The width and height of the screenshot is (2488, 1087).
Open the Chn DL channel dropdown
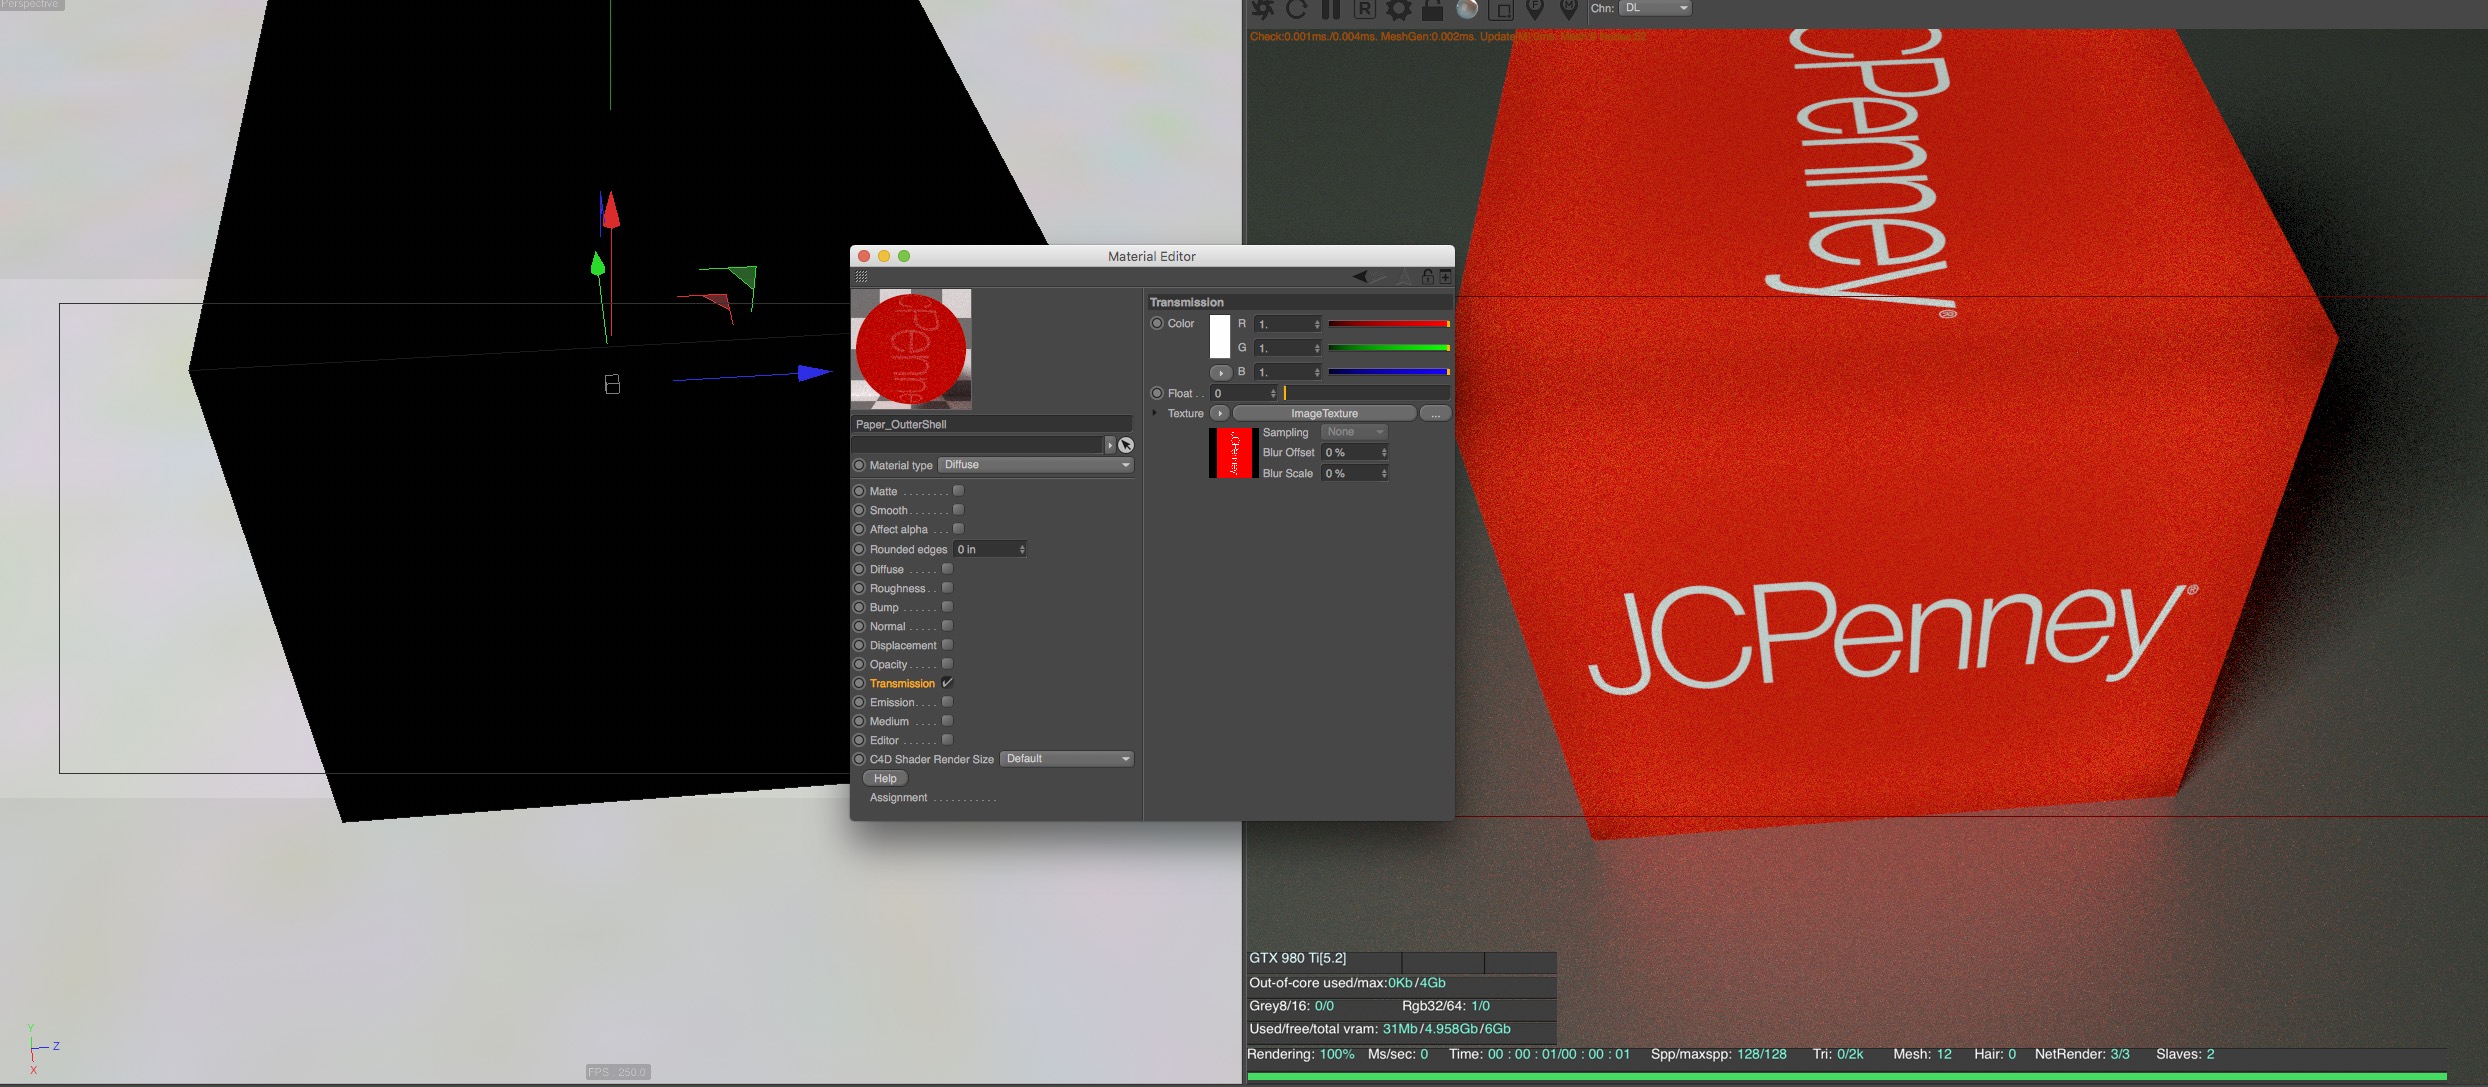[x=1655, y=8]
